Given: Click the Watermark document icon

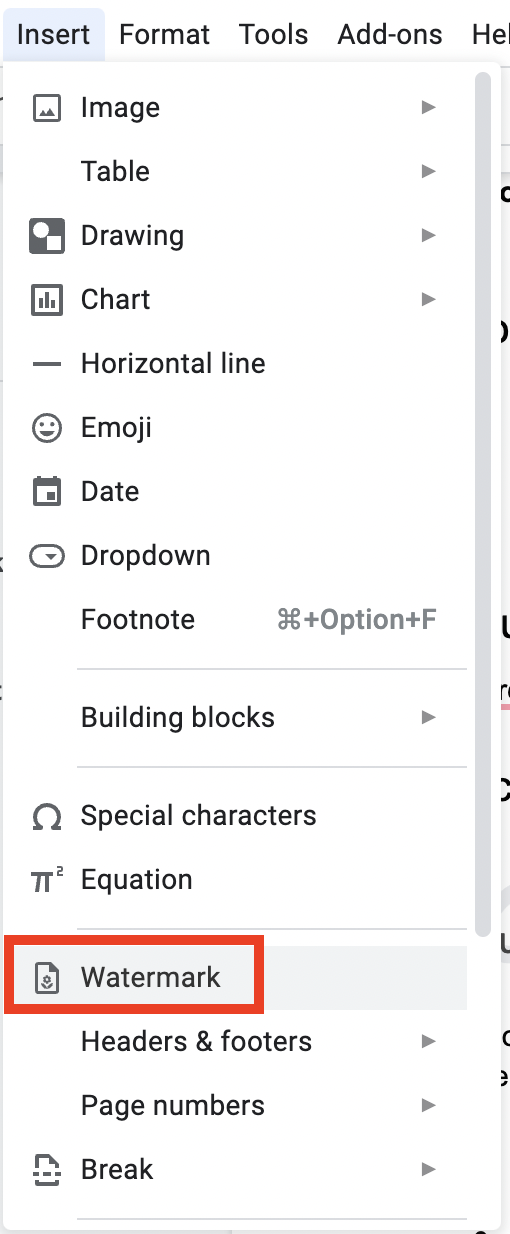Looking at the screenshot, I should (47, 978).
